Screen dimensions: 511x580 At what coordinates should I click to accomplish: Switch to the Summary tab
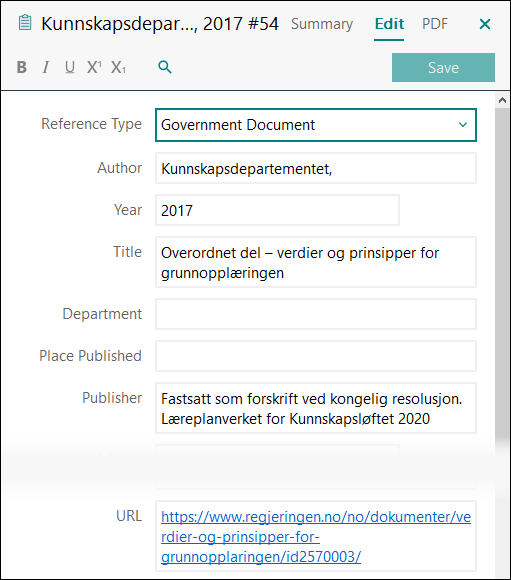(x=322, y=24)
